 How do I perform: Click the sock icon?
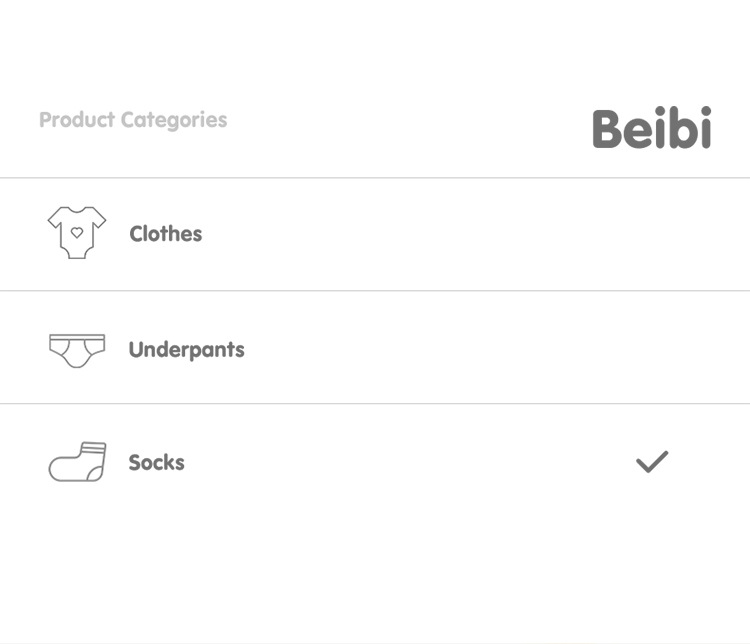(x=77, y=462)
